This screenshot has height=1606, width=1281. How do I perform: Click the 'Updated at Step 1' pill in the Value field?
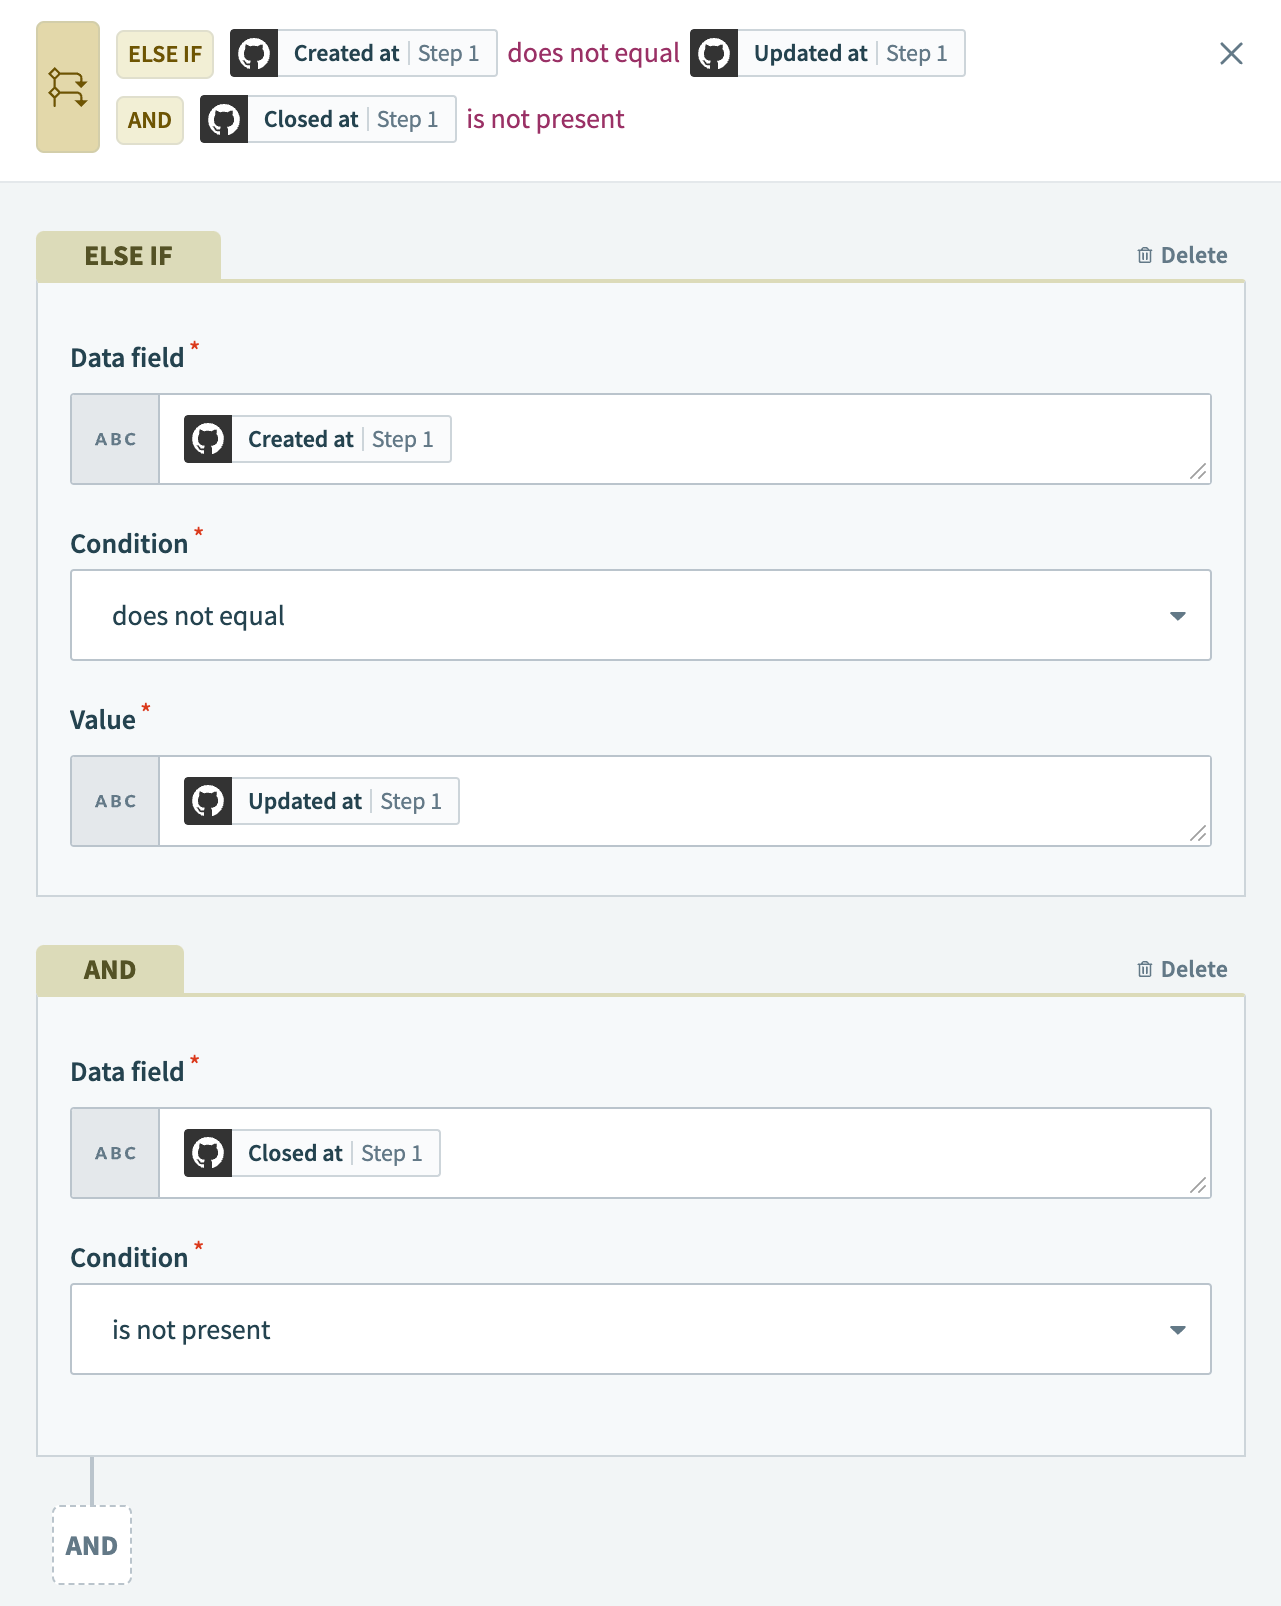click(320, 801)
